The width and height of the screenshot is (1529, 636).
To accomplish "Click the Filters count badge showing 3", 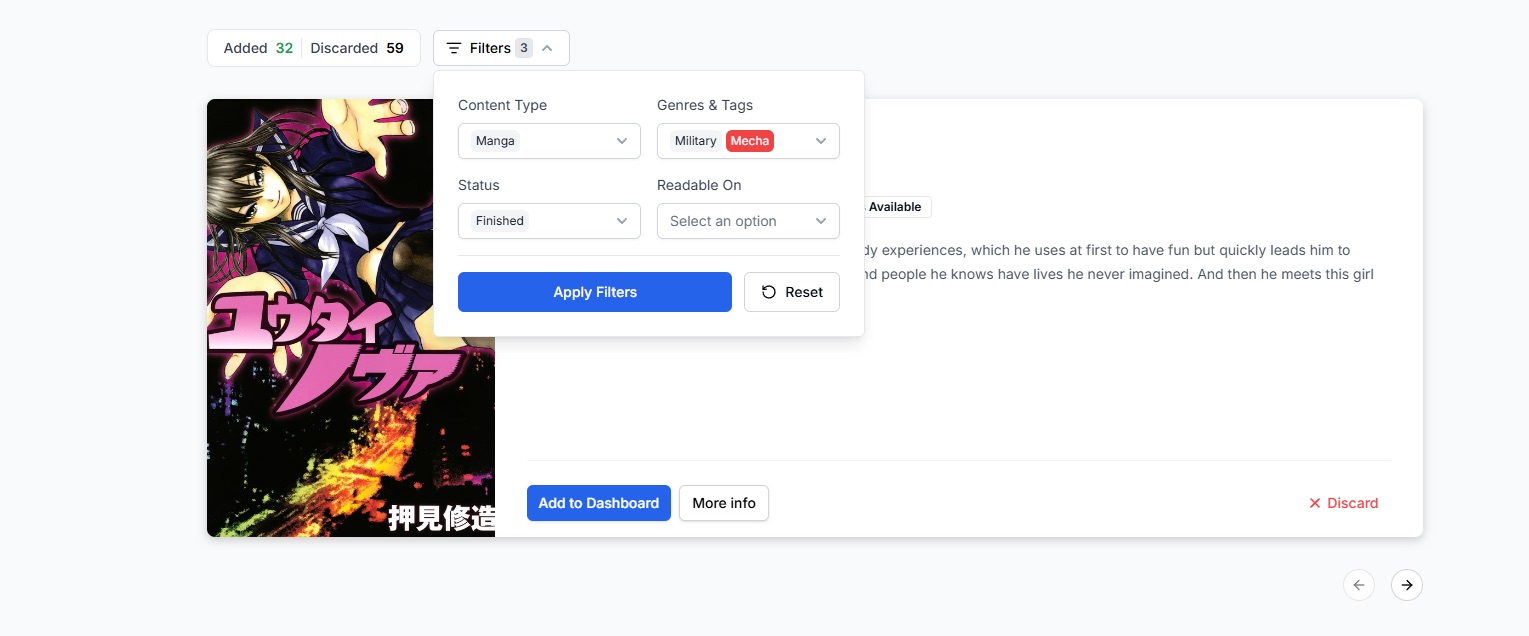I will 523,48.
